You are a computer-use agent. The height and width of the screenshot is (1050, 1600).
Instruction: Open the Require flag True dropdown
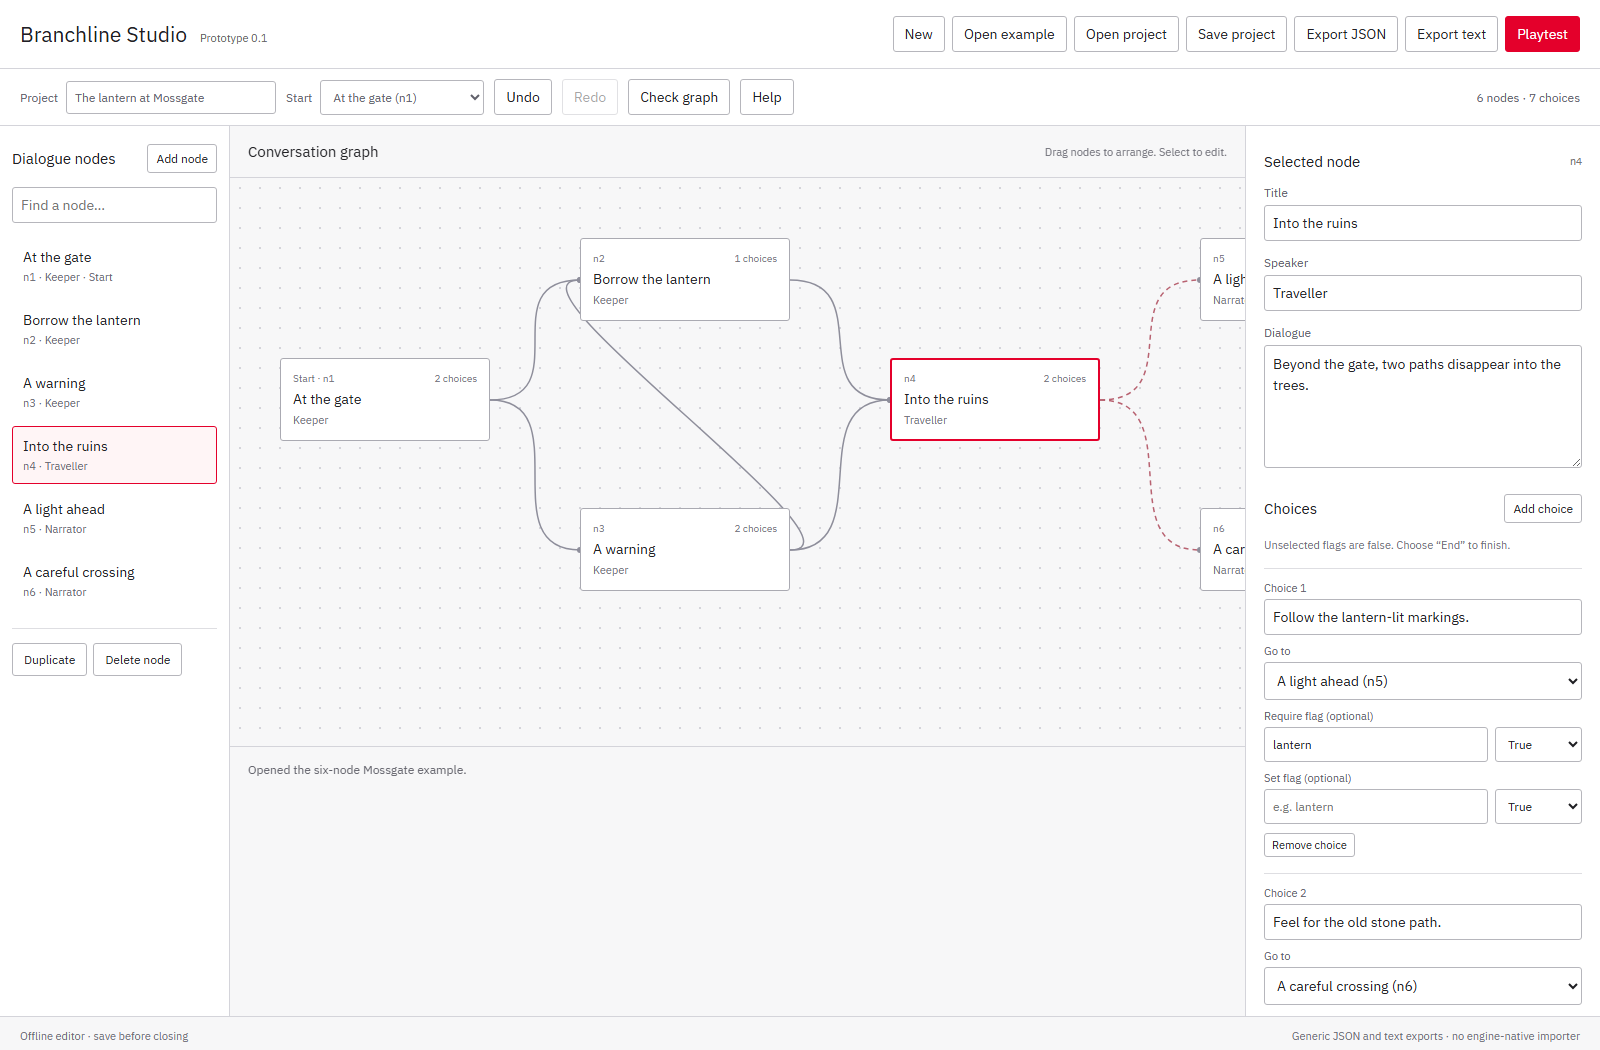(1538, 745)
